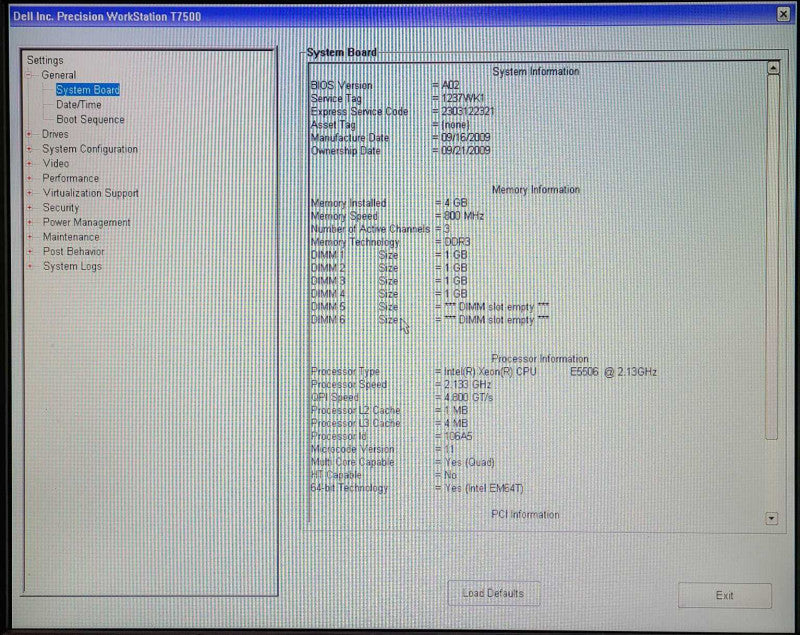The image size is (800, 635).
Task: Expand the Performance category
Action: pyautogui.click(x=30, y=179)
